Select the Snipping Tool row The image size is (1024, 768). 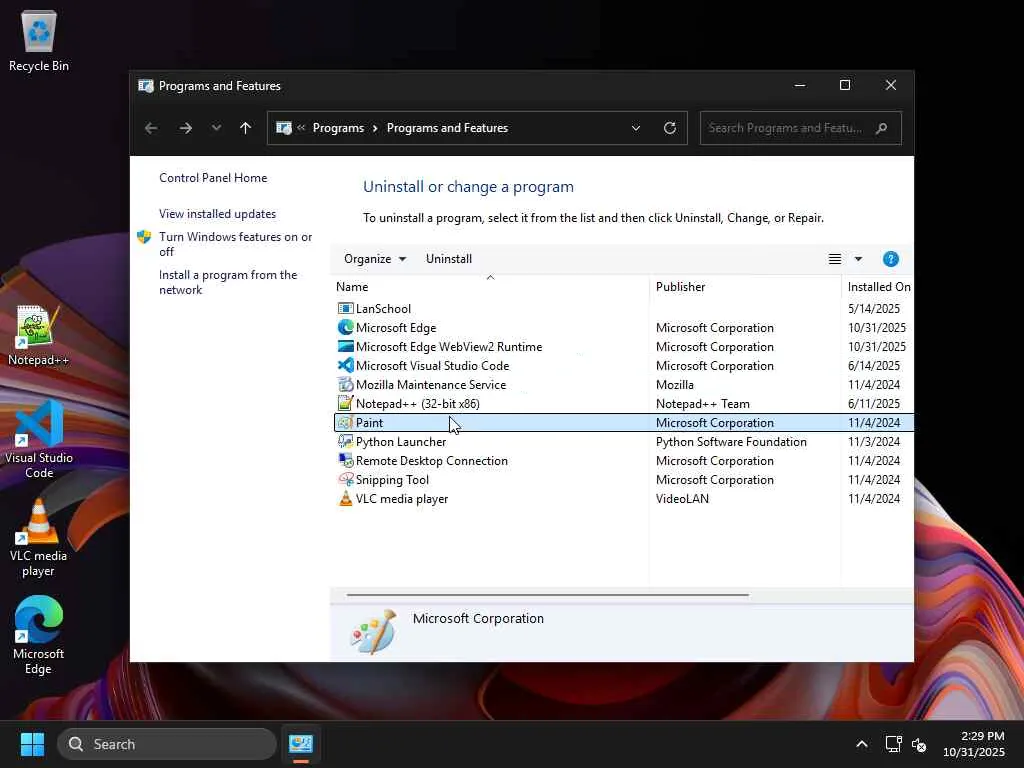coord(624,479)
